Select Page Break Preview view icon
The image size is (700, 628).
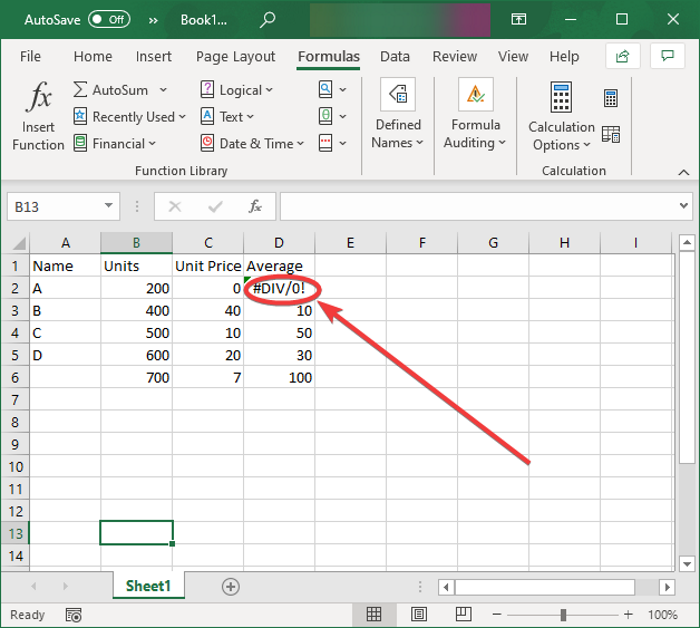[464, 614]
